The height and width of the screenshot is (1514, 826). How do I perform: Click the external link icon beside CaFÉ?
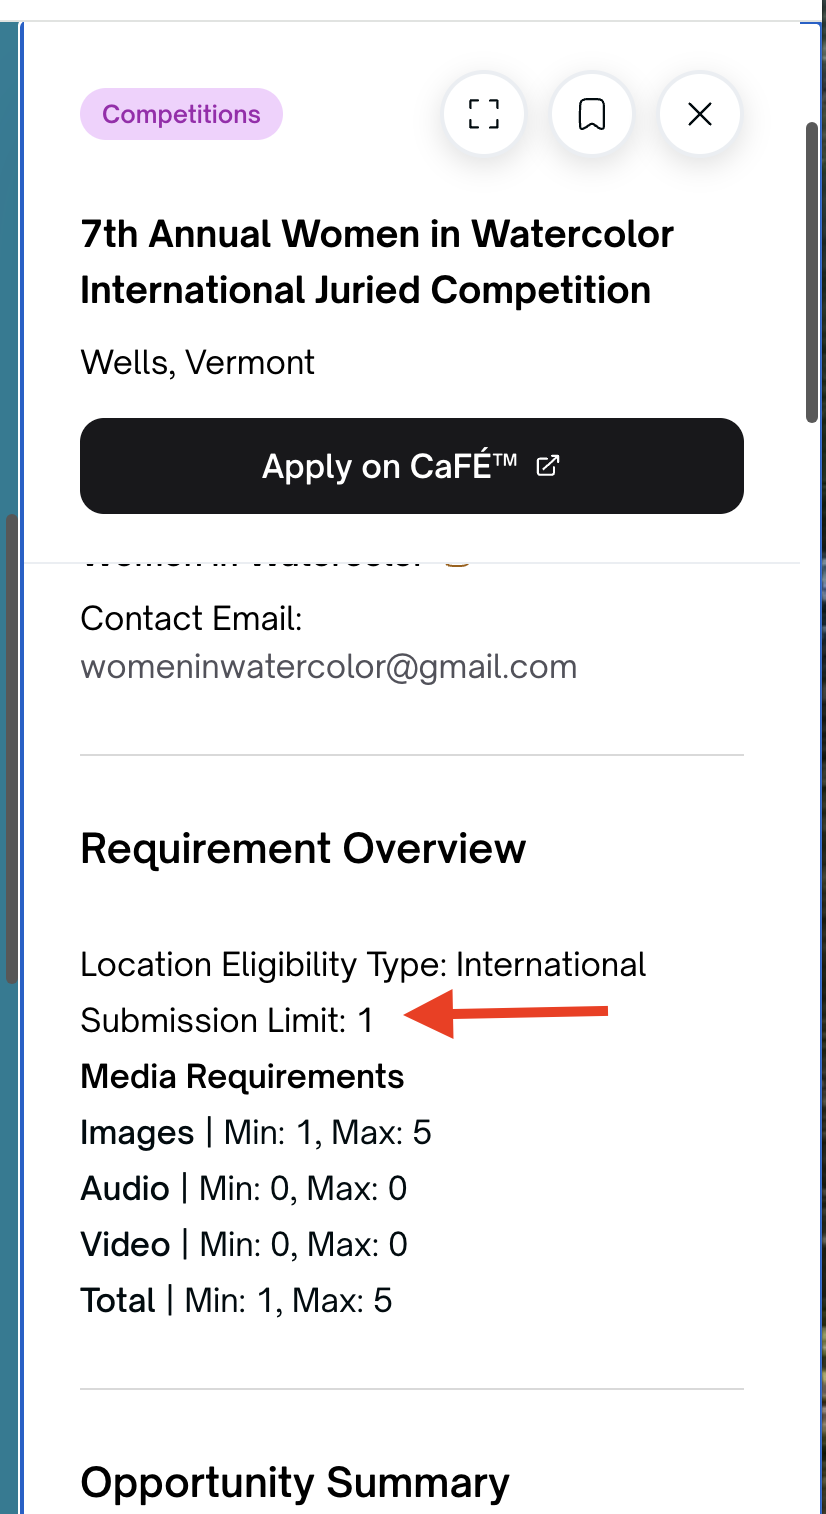click(547, 465)
